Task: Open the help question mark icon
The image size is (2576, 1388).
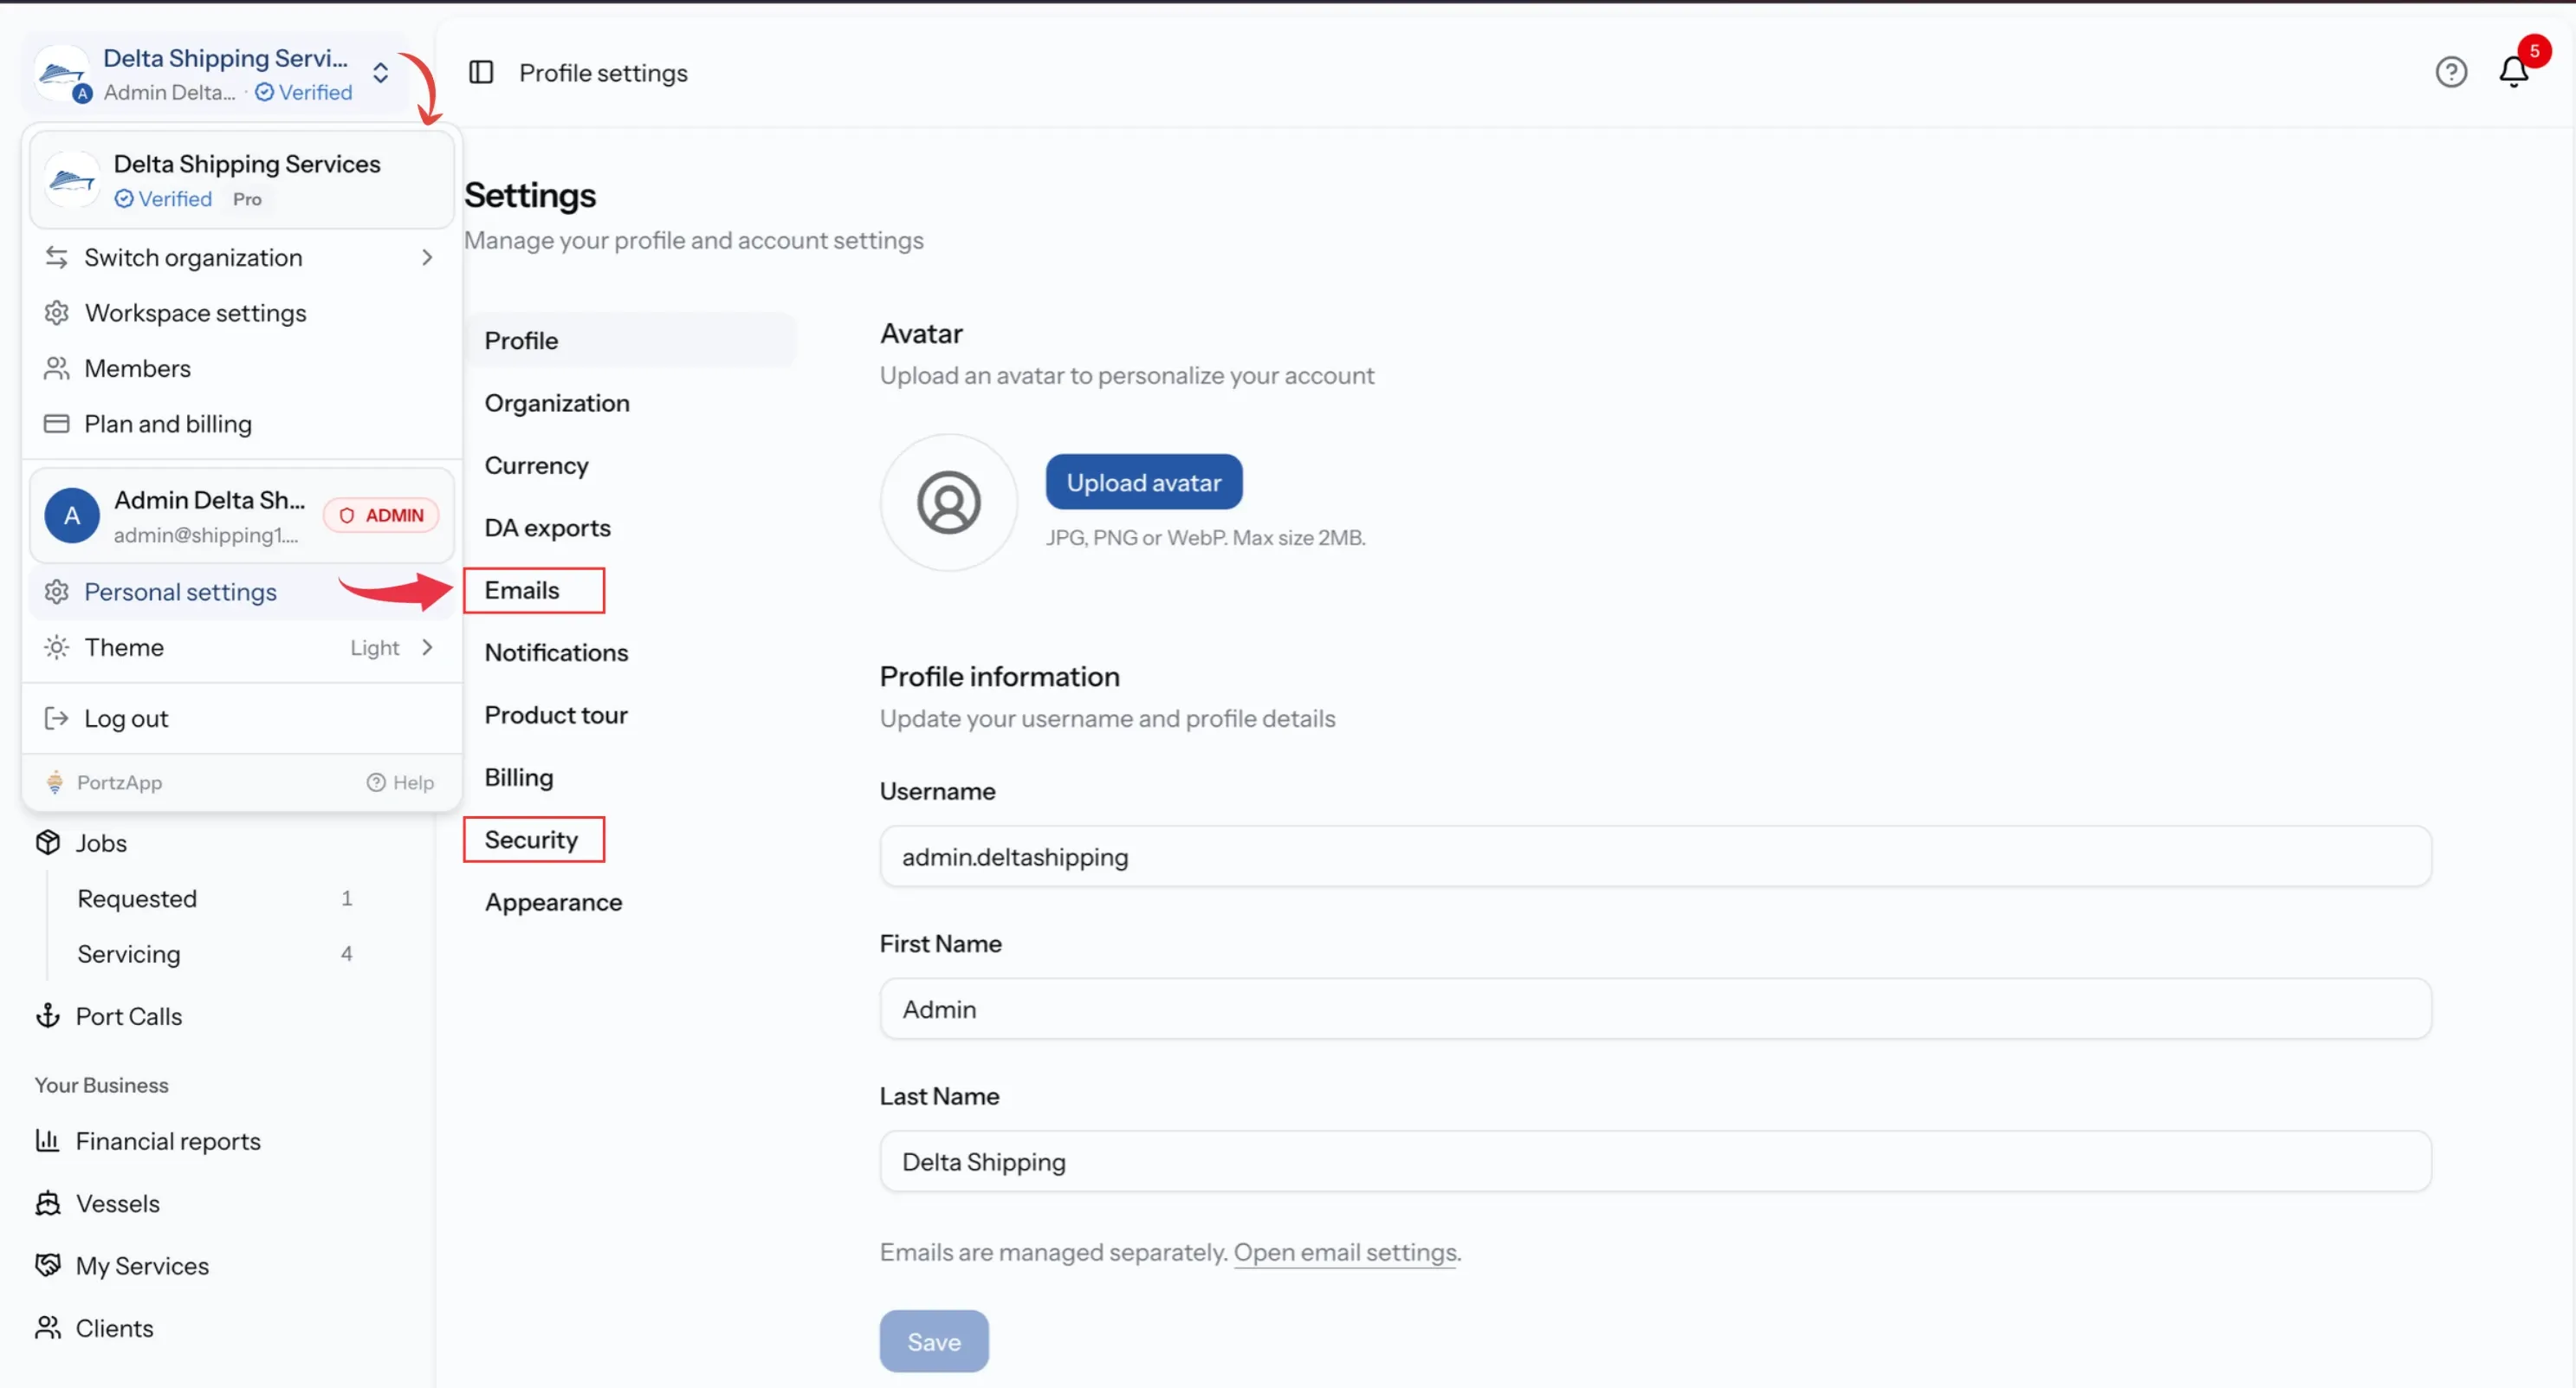Action: [2451, 72]
